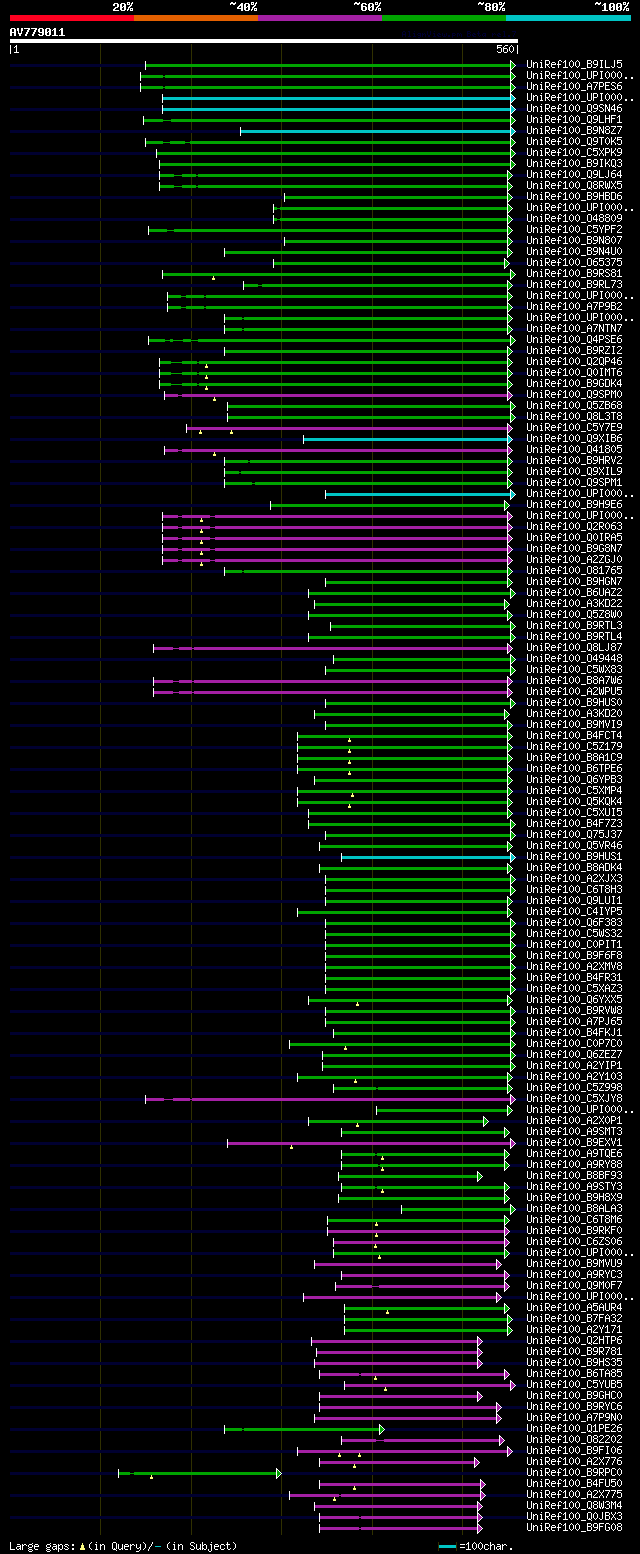
Task: Click the cyan ~100% identity legend segment
Action: [x=568, y=18]
